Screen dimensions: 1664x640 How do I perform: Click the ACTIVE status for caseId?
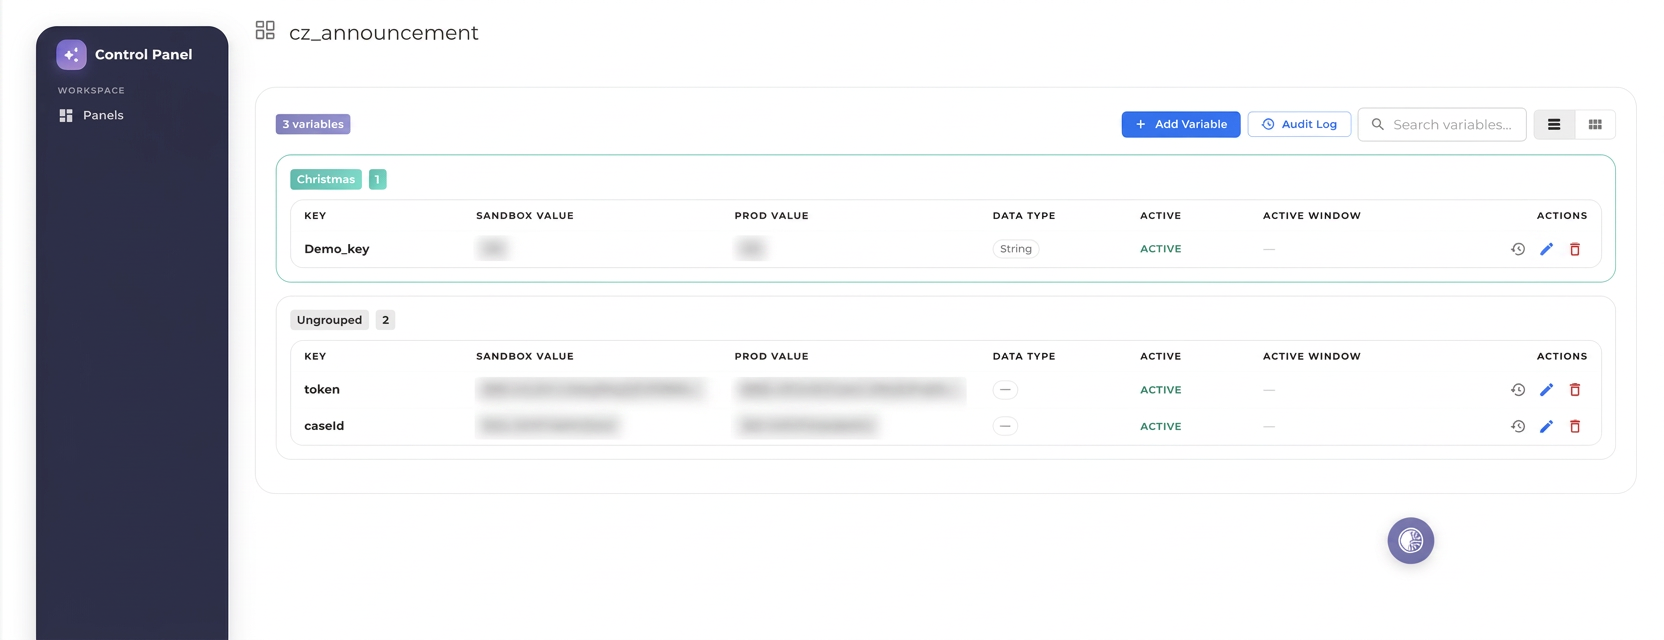(1161, 426)
